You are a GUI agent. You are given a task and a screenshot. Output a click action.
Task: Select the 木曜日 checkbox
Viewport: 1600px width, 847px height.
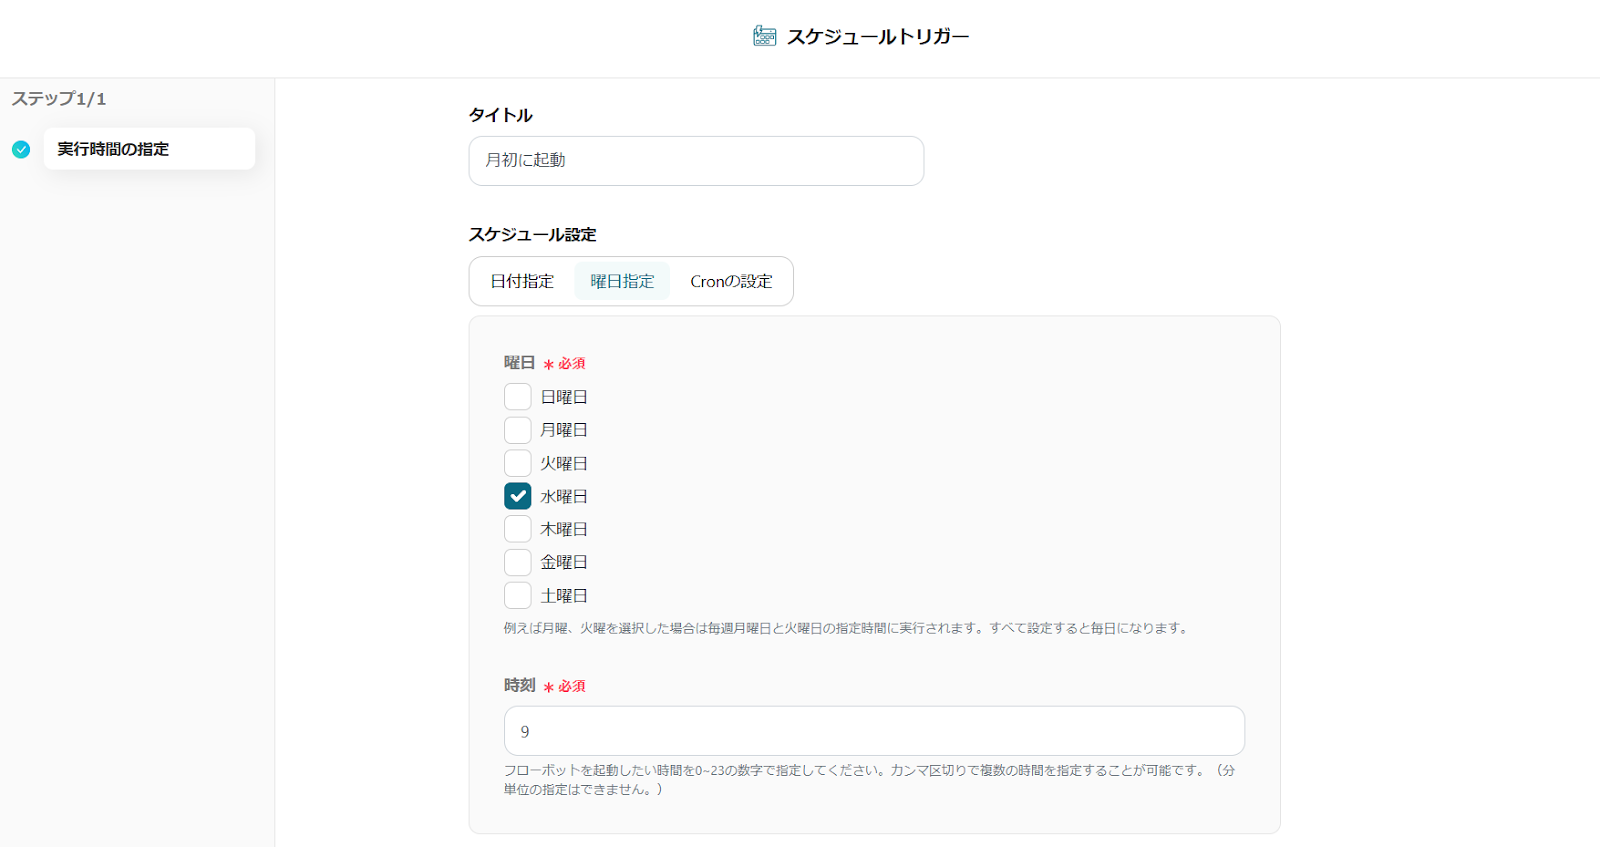pos(517,529)
